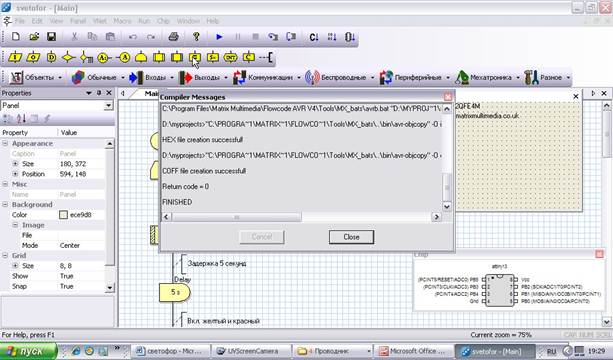Click the Save disk icon
The image size is (613, 360).
(x=51, y=37)
